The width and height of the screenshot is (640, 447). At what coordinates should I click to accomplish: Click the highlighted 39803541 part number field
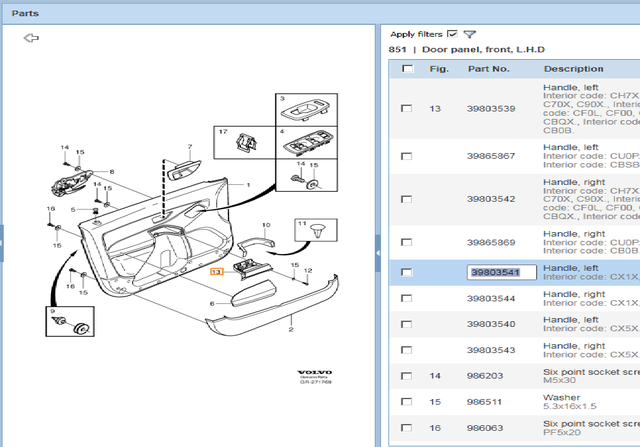click(502, 272)
